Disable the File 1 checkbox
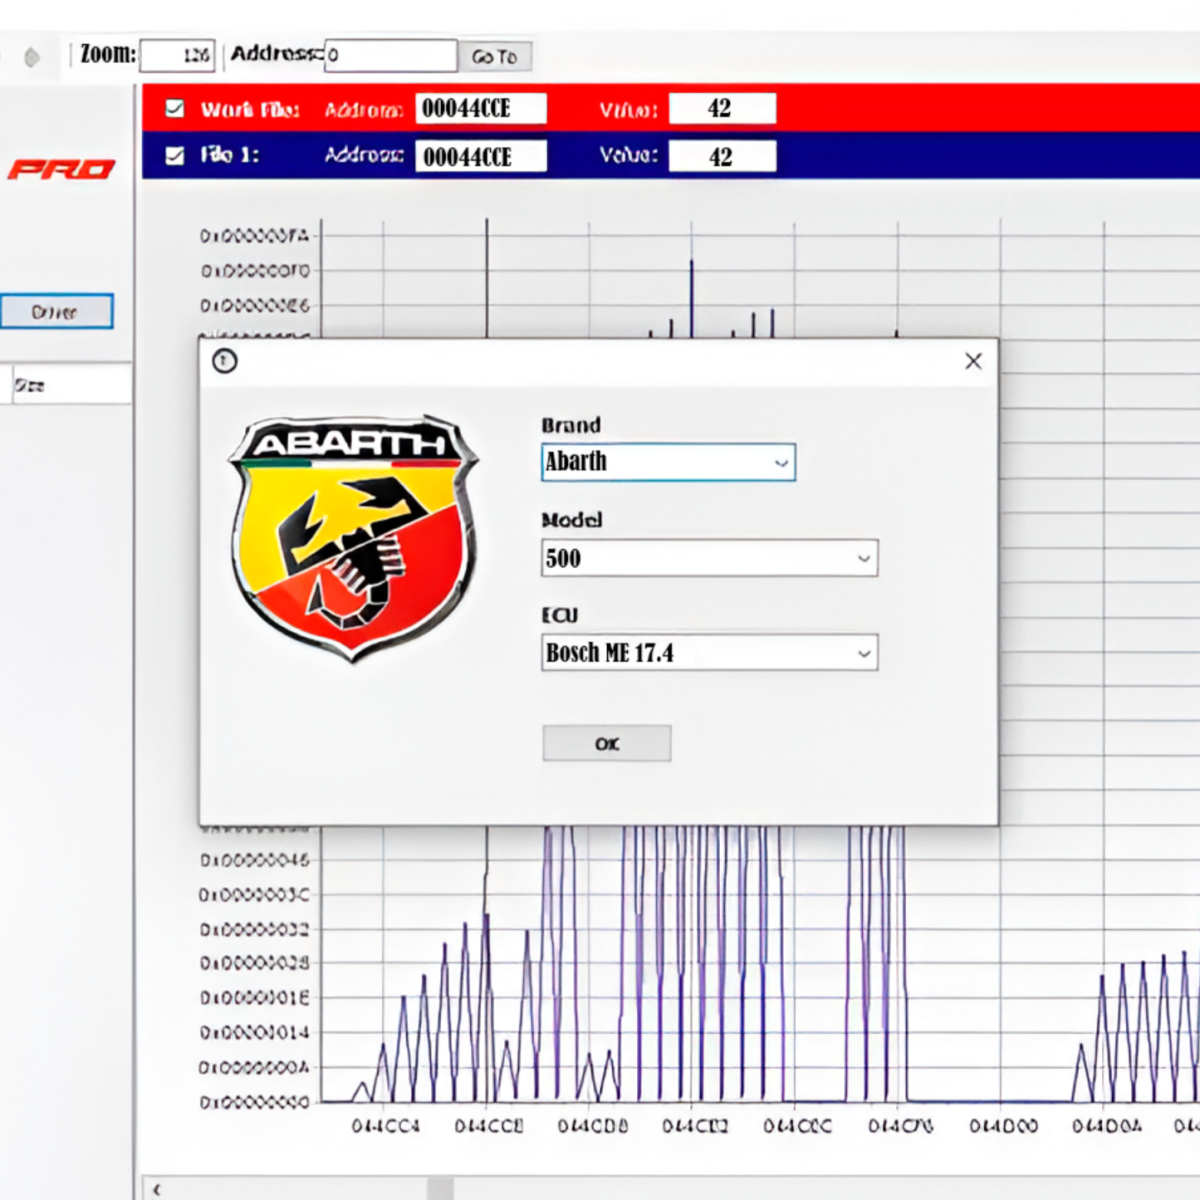Image resolution: width=1200 pixels, height=1200 pixels. [173, 156]
